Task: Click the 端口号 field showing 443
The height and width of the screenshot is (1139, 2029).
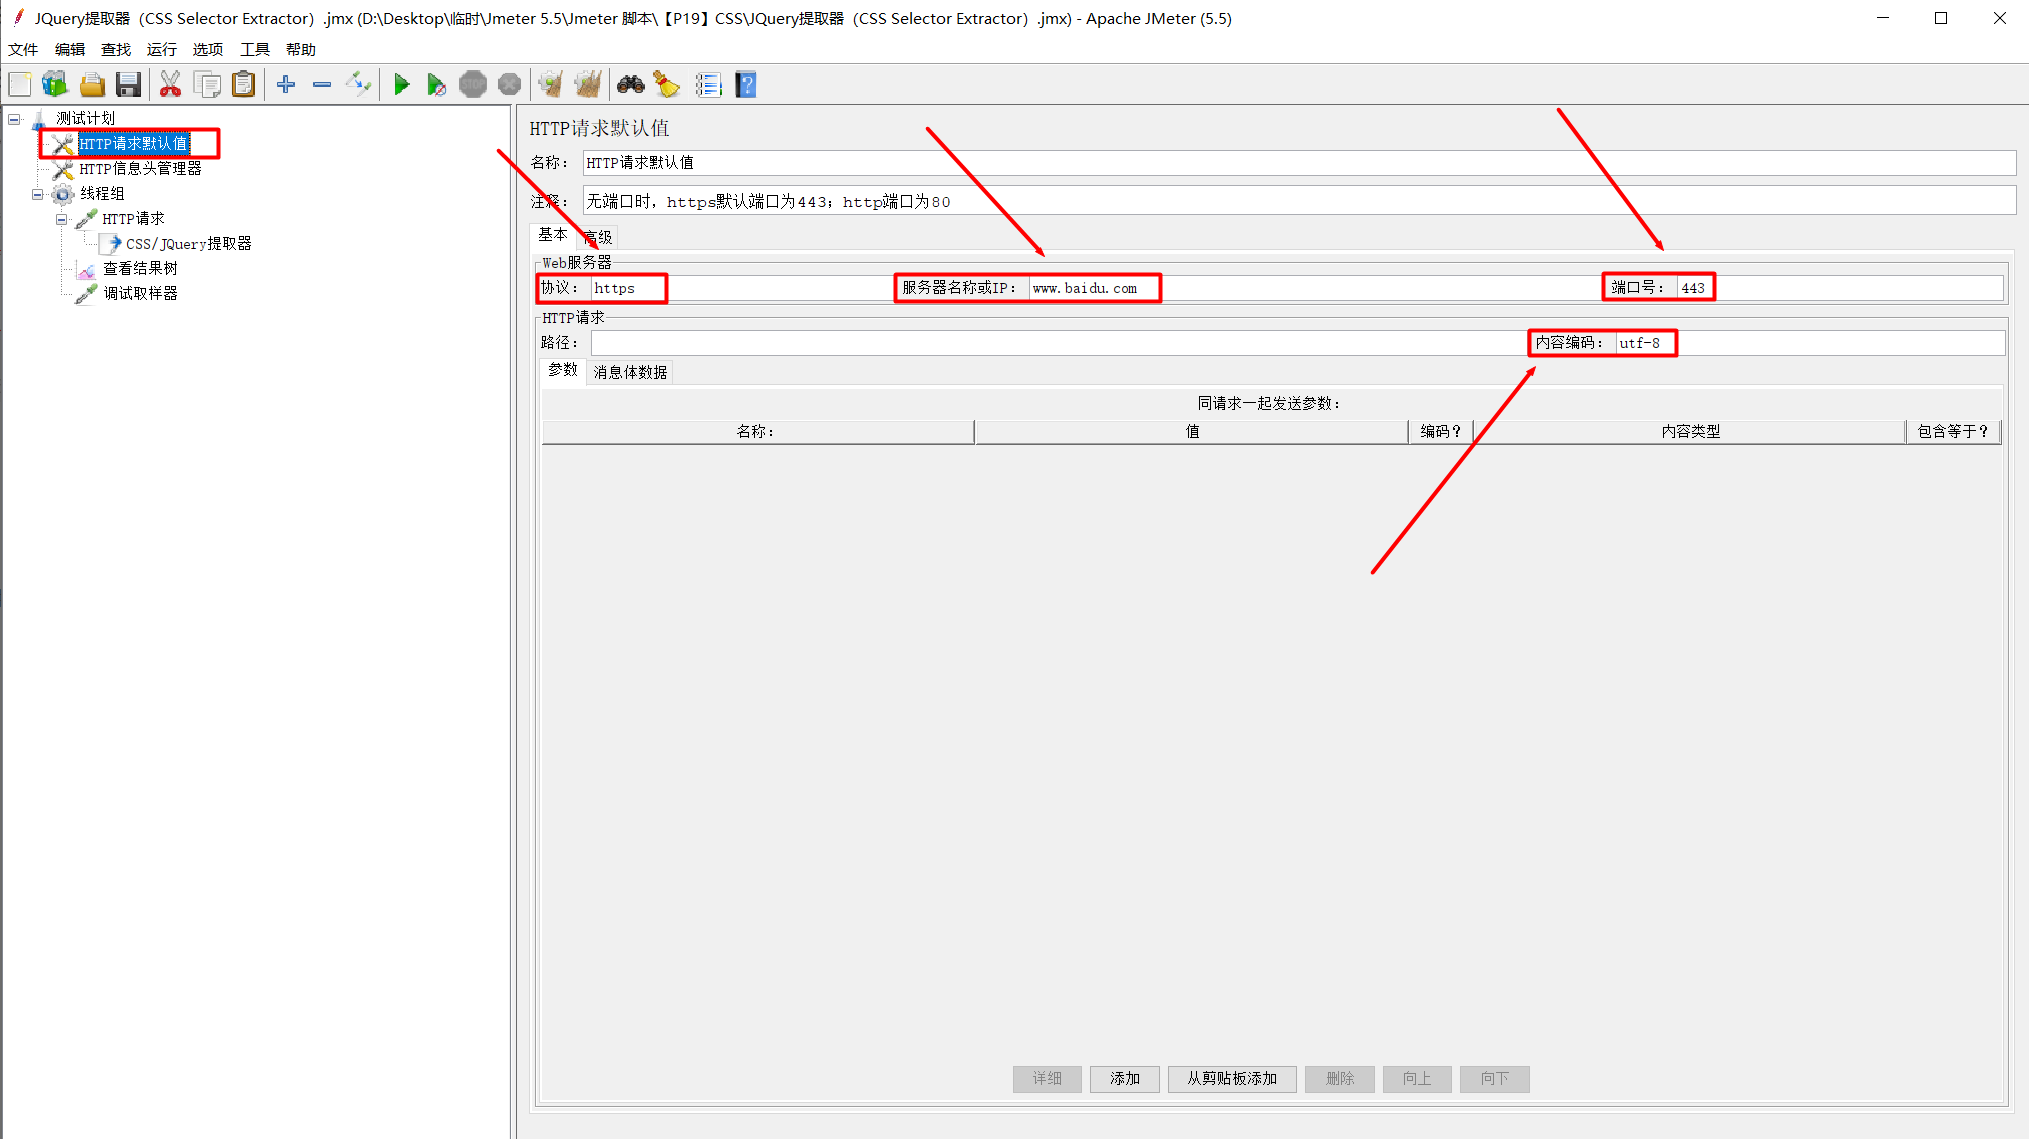Action: click(x=1840, y=288)
